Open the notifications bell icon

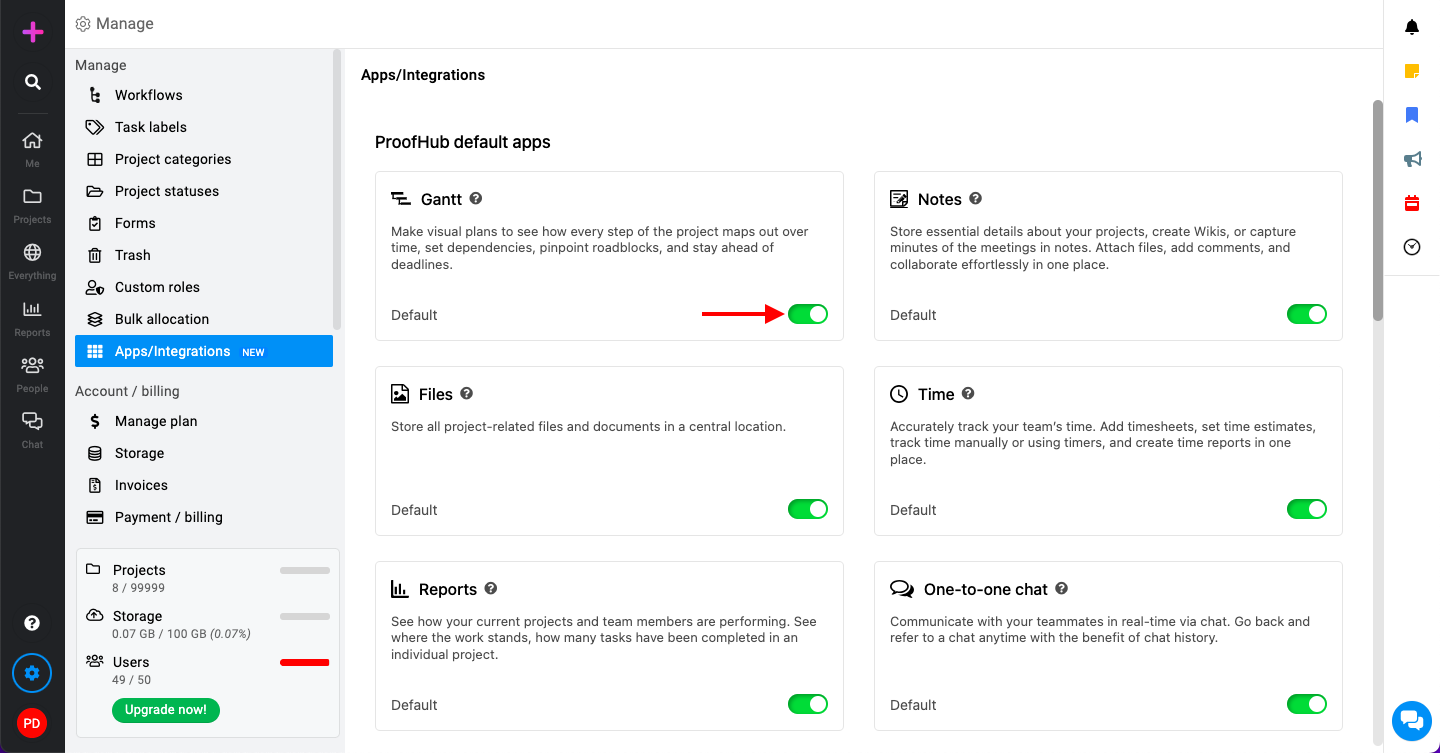pos(1412,27)
